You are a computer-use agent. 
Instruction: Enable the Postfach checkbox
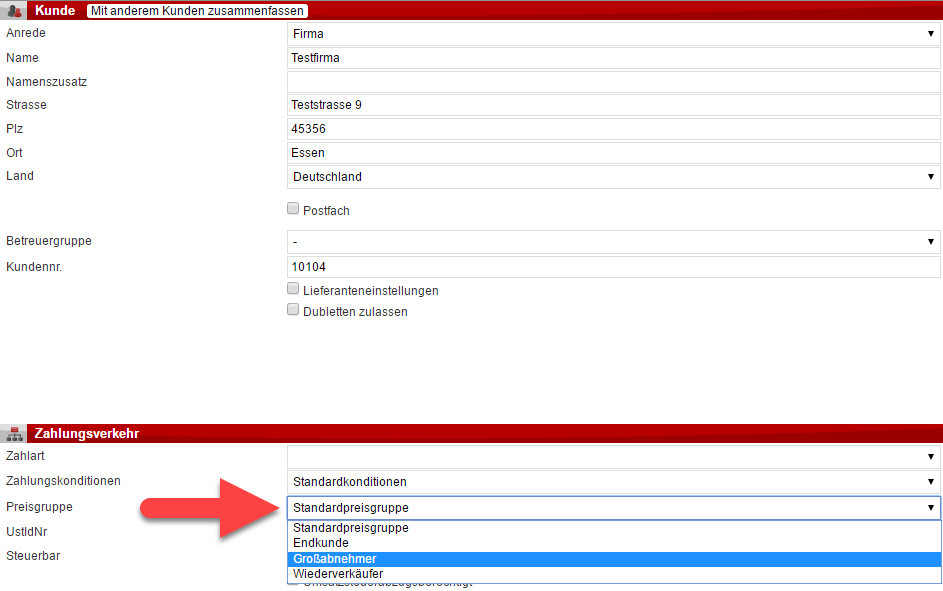coord(293,209)
